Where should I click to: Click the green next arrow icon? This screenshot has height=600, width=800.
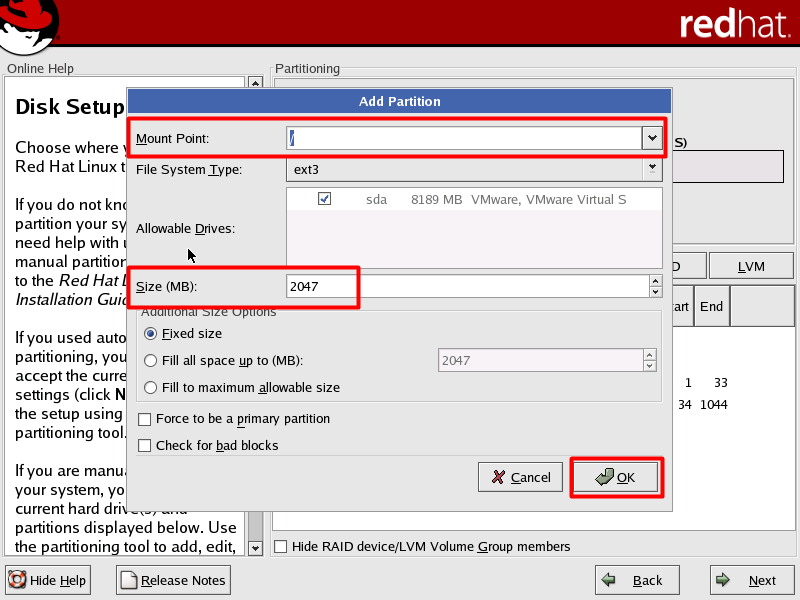pyautogui.click(x=722, y=580)
